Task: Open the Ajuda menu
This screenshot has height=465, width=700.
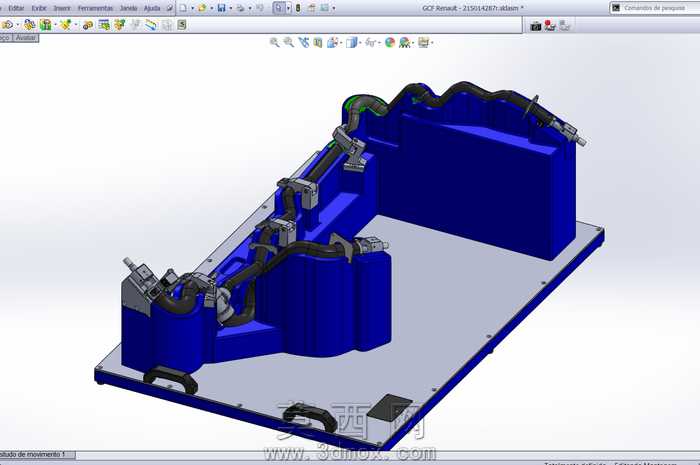Action: [152, 8]
